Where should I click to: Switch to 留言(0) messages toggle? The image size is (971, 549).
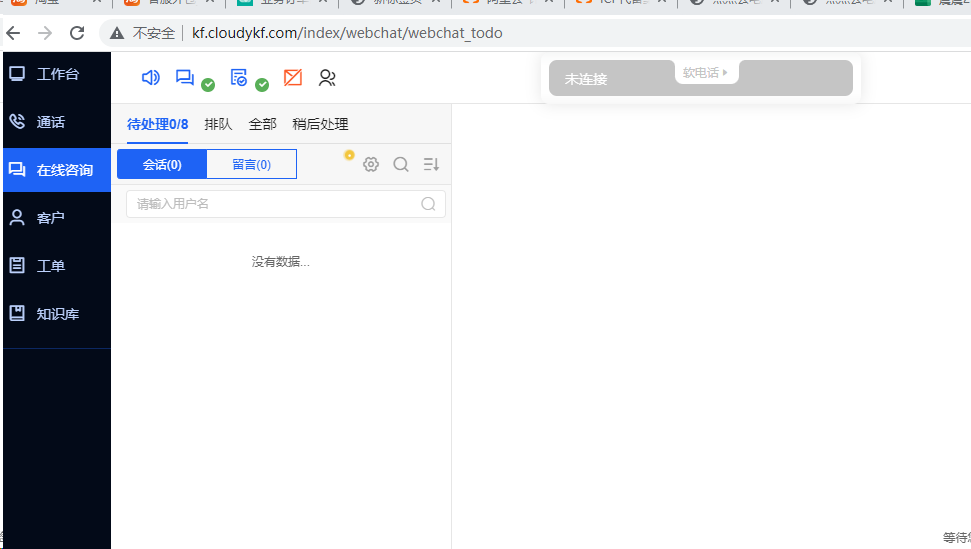click(251, 164)
